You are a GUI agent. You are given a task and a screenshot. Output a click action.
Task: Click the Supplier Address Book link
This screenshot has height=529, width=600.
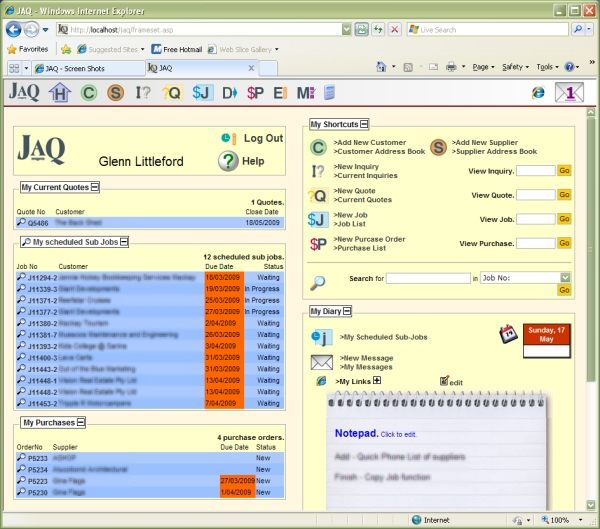[x=494, y=152]
